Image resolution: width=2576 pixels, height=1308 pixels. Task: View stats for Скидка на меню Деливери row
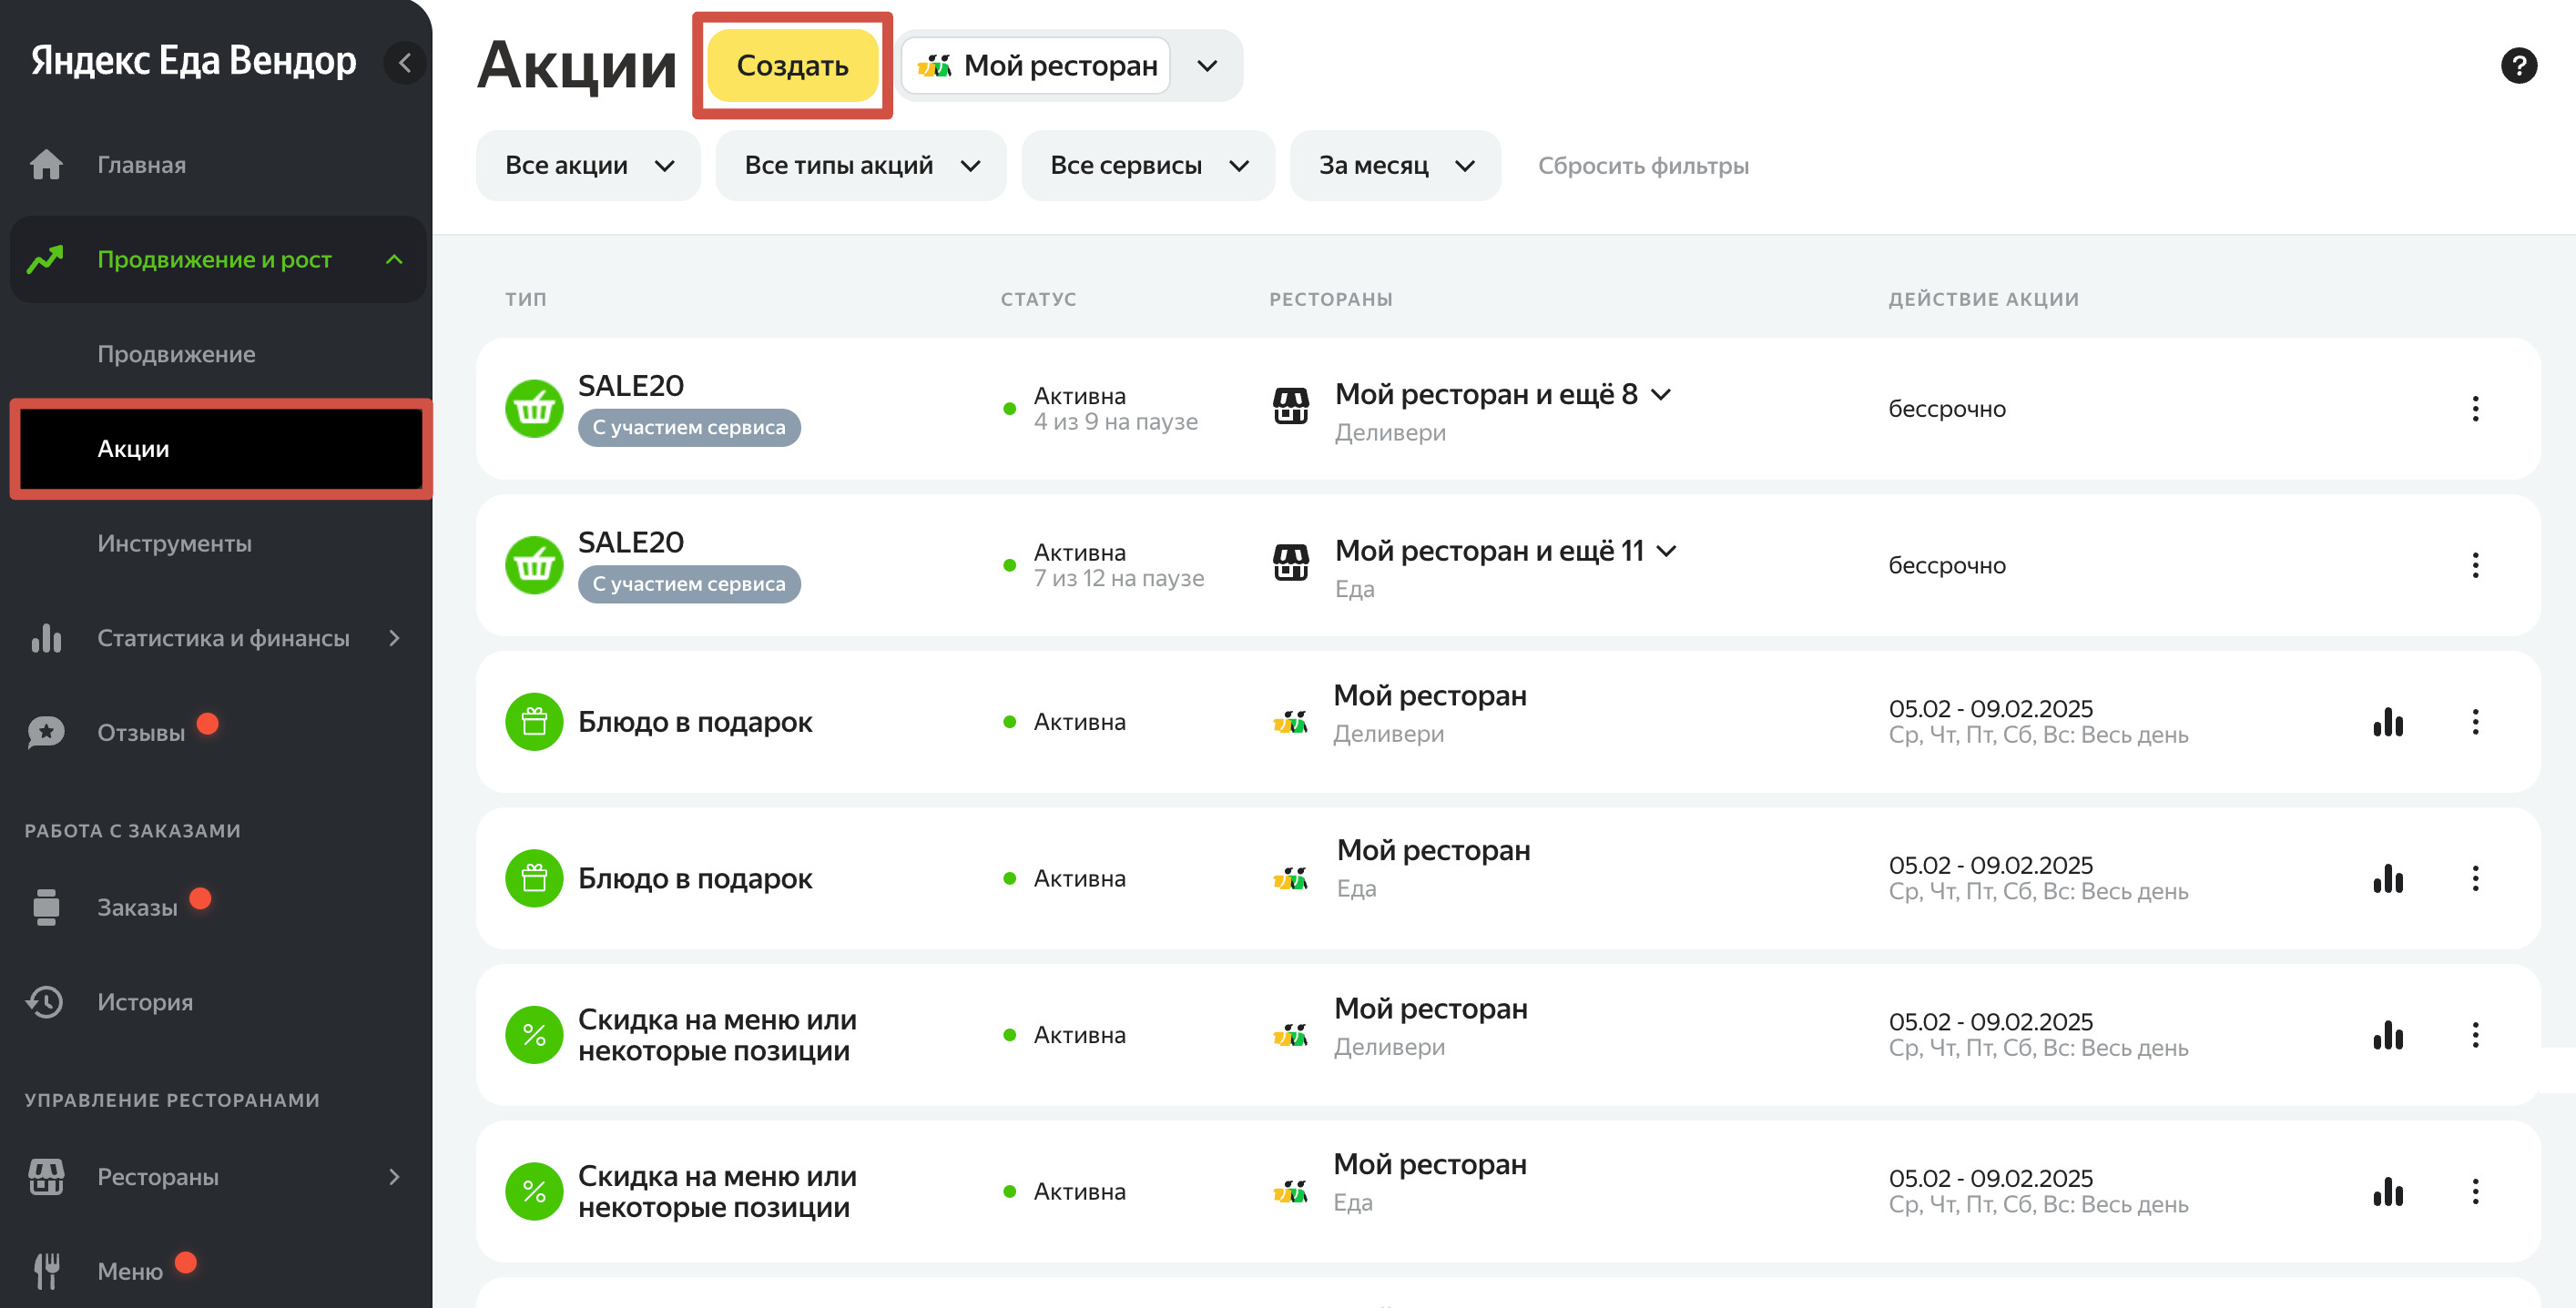click(x=2387, y=1035)
